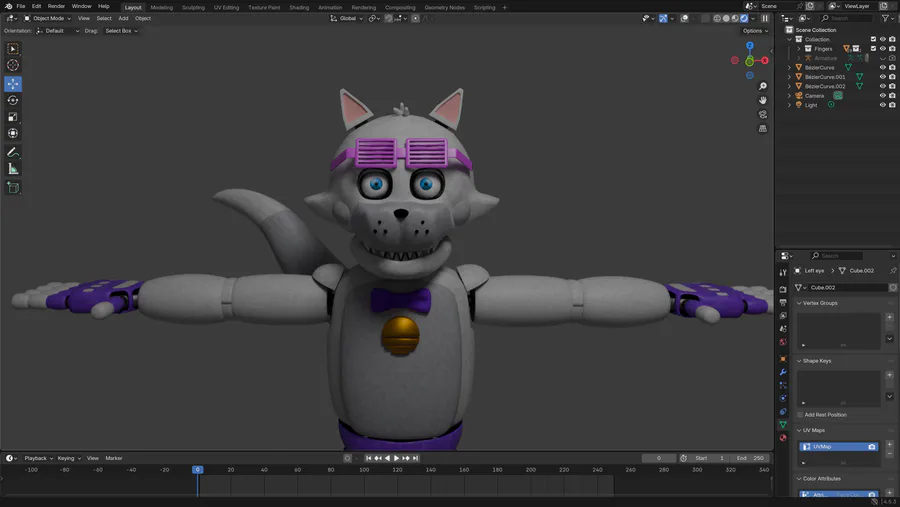The height and width of the screenshot is (507, 900).
Task: Toggle Collection exclude checkbox
Action: pyautogui.click(x=874, y=40)
